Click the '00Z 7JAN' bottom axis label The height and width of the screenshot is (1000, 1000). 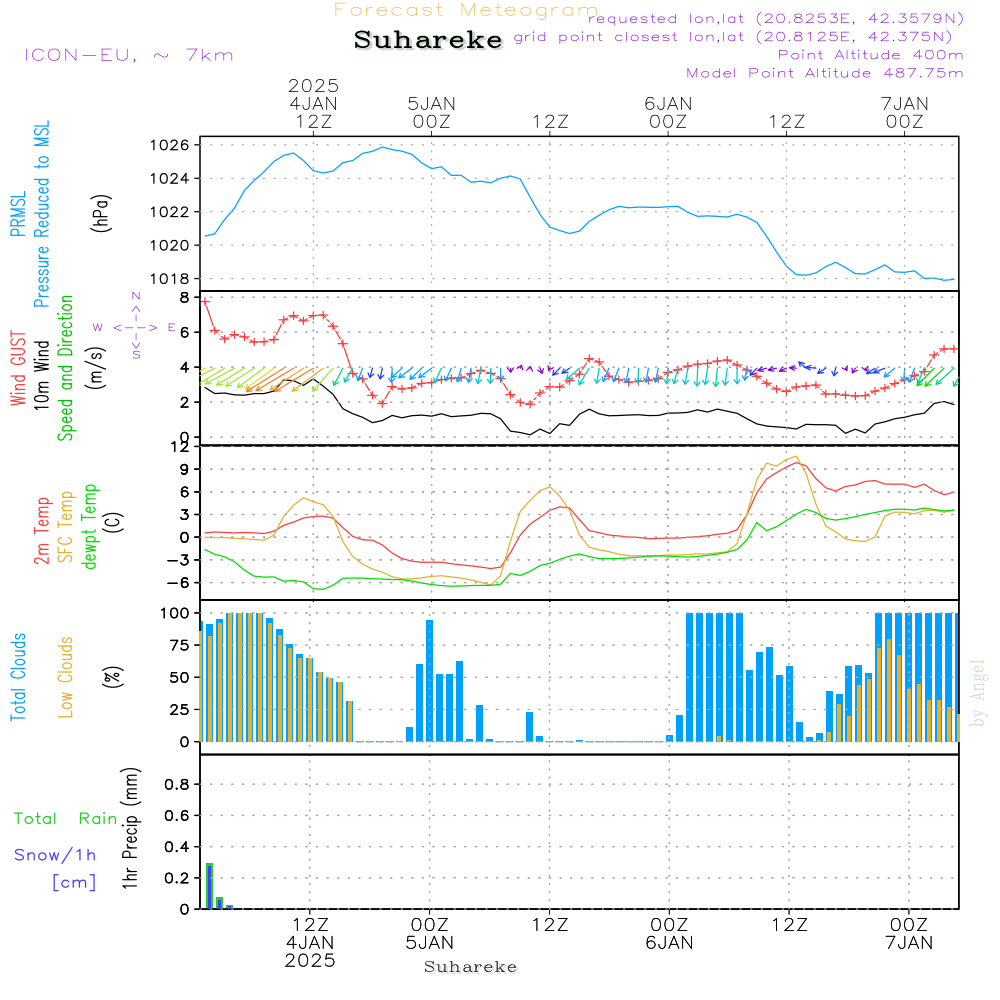[x=909, y=934]
